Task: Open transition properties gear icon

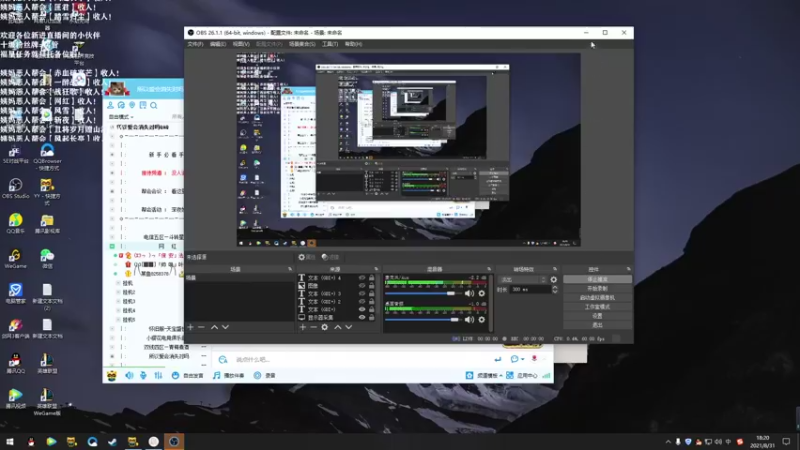Action: [554, 280]
